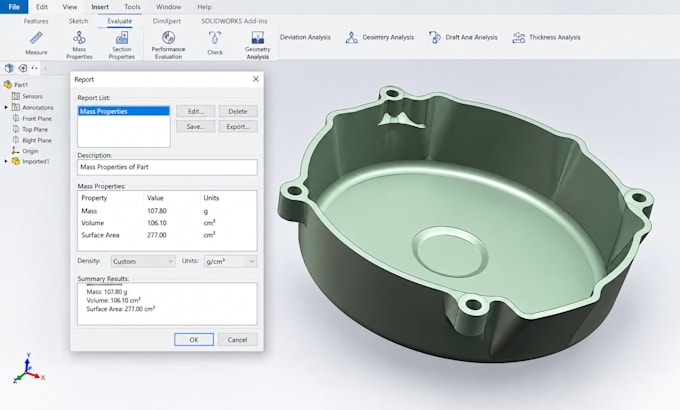Click the Description field with Mass Properties of Part
The image size is (680, 410).
(167, 167)
